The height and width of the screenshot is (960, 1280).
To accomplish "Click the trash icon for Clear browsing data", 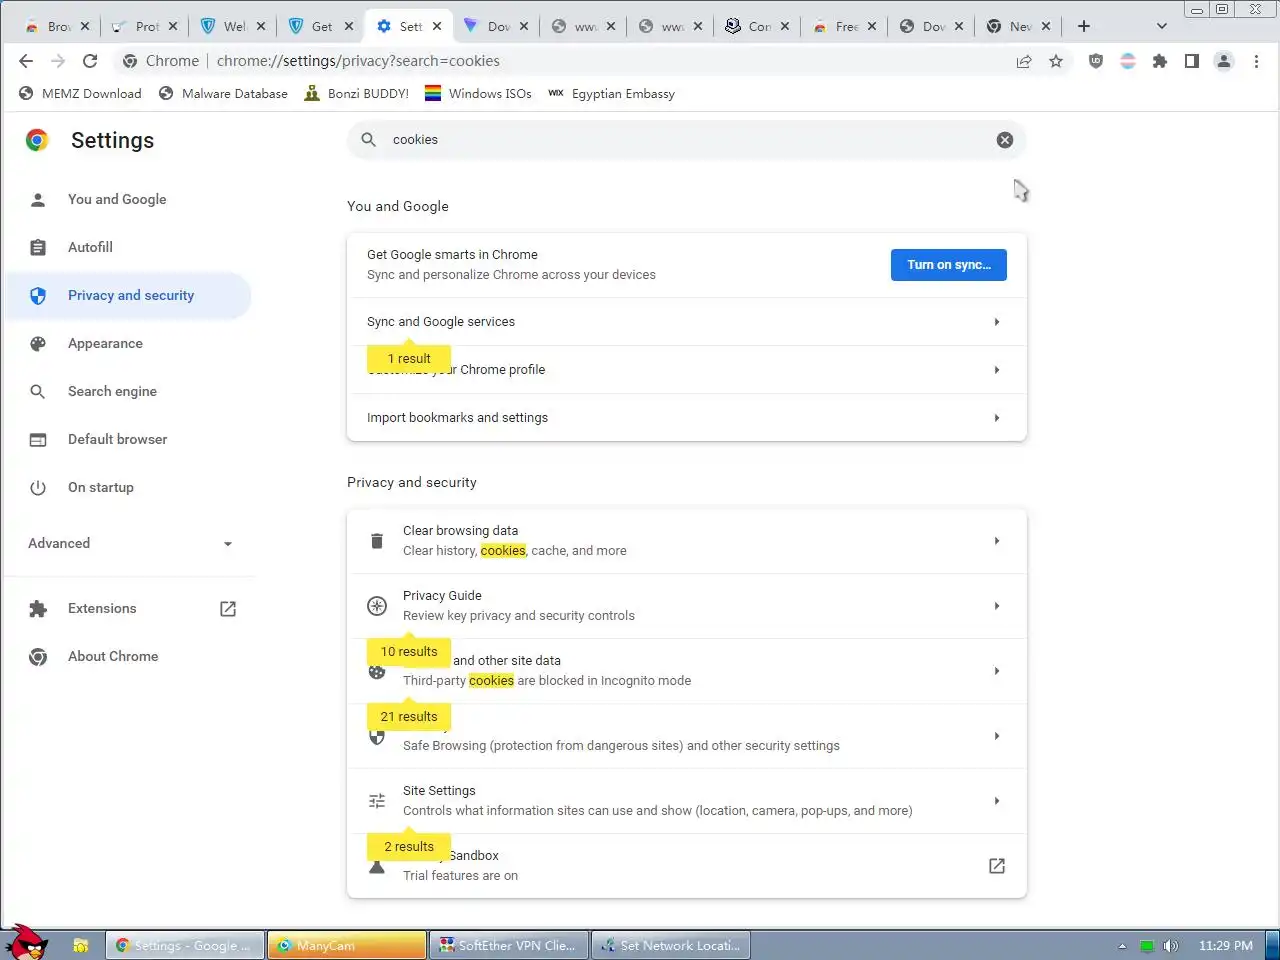I will (x=377, y=541).
